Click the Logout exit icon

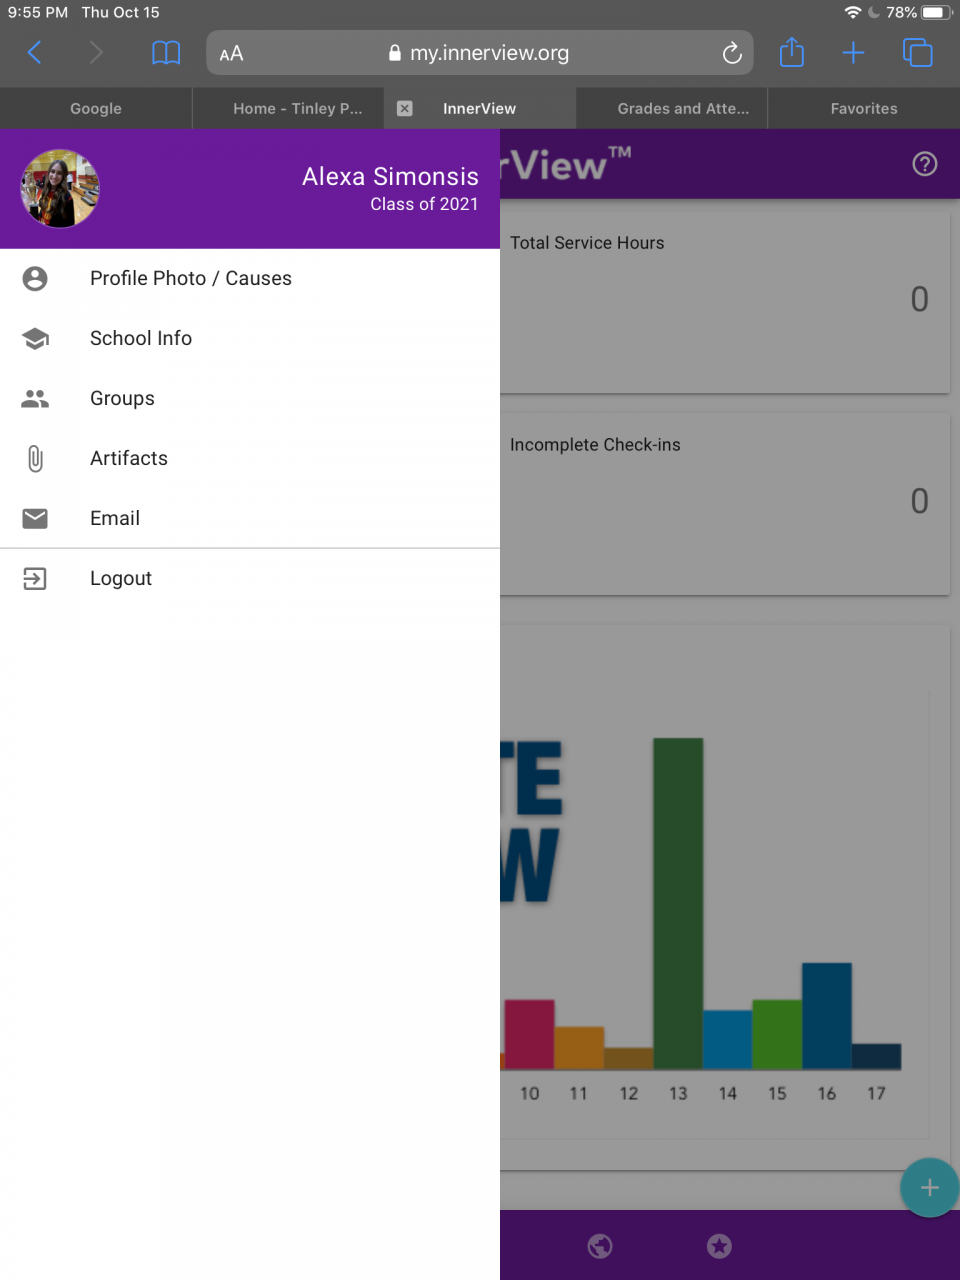35,578
